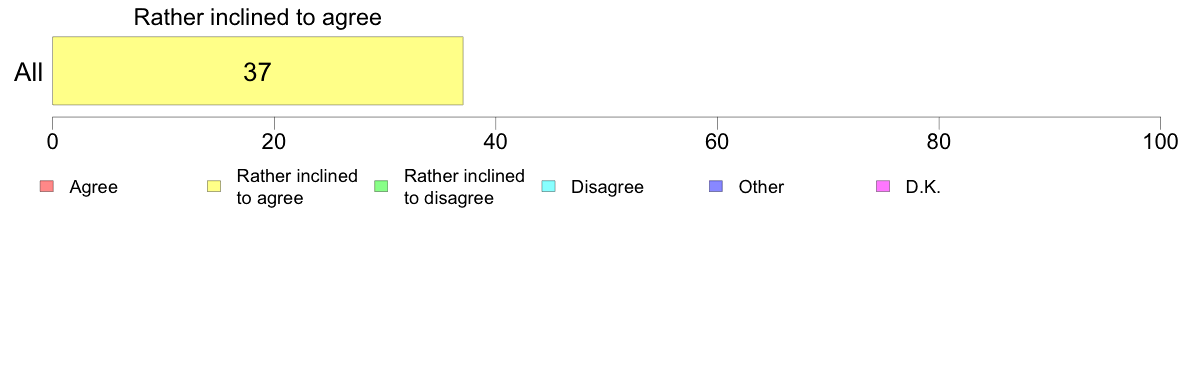Select the Disagree legend label
Screen dimensions: 1188x368
(607, 187)
